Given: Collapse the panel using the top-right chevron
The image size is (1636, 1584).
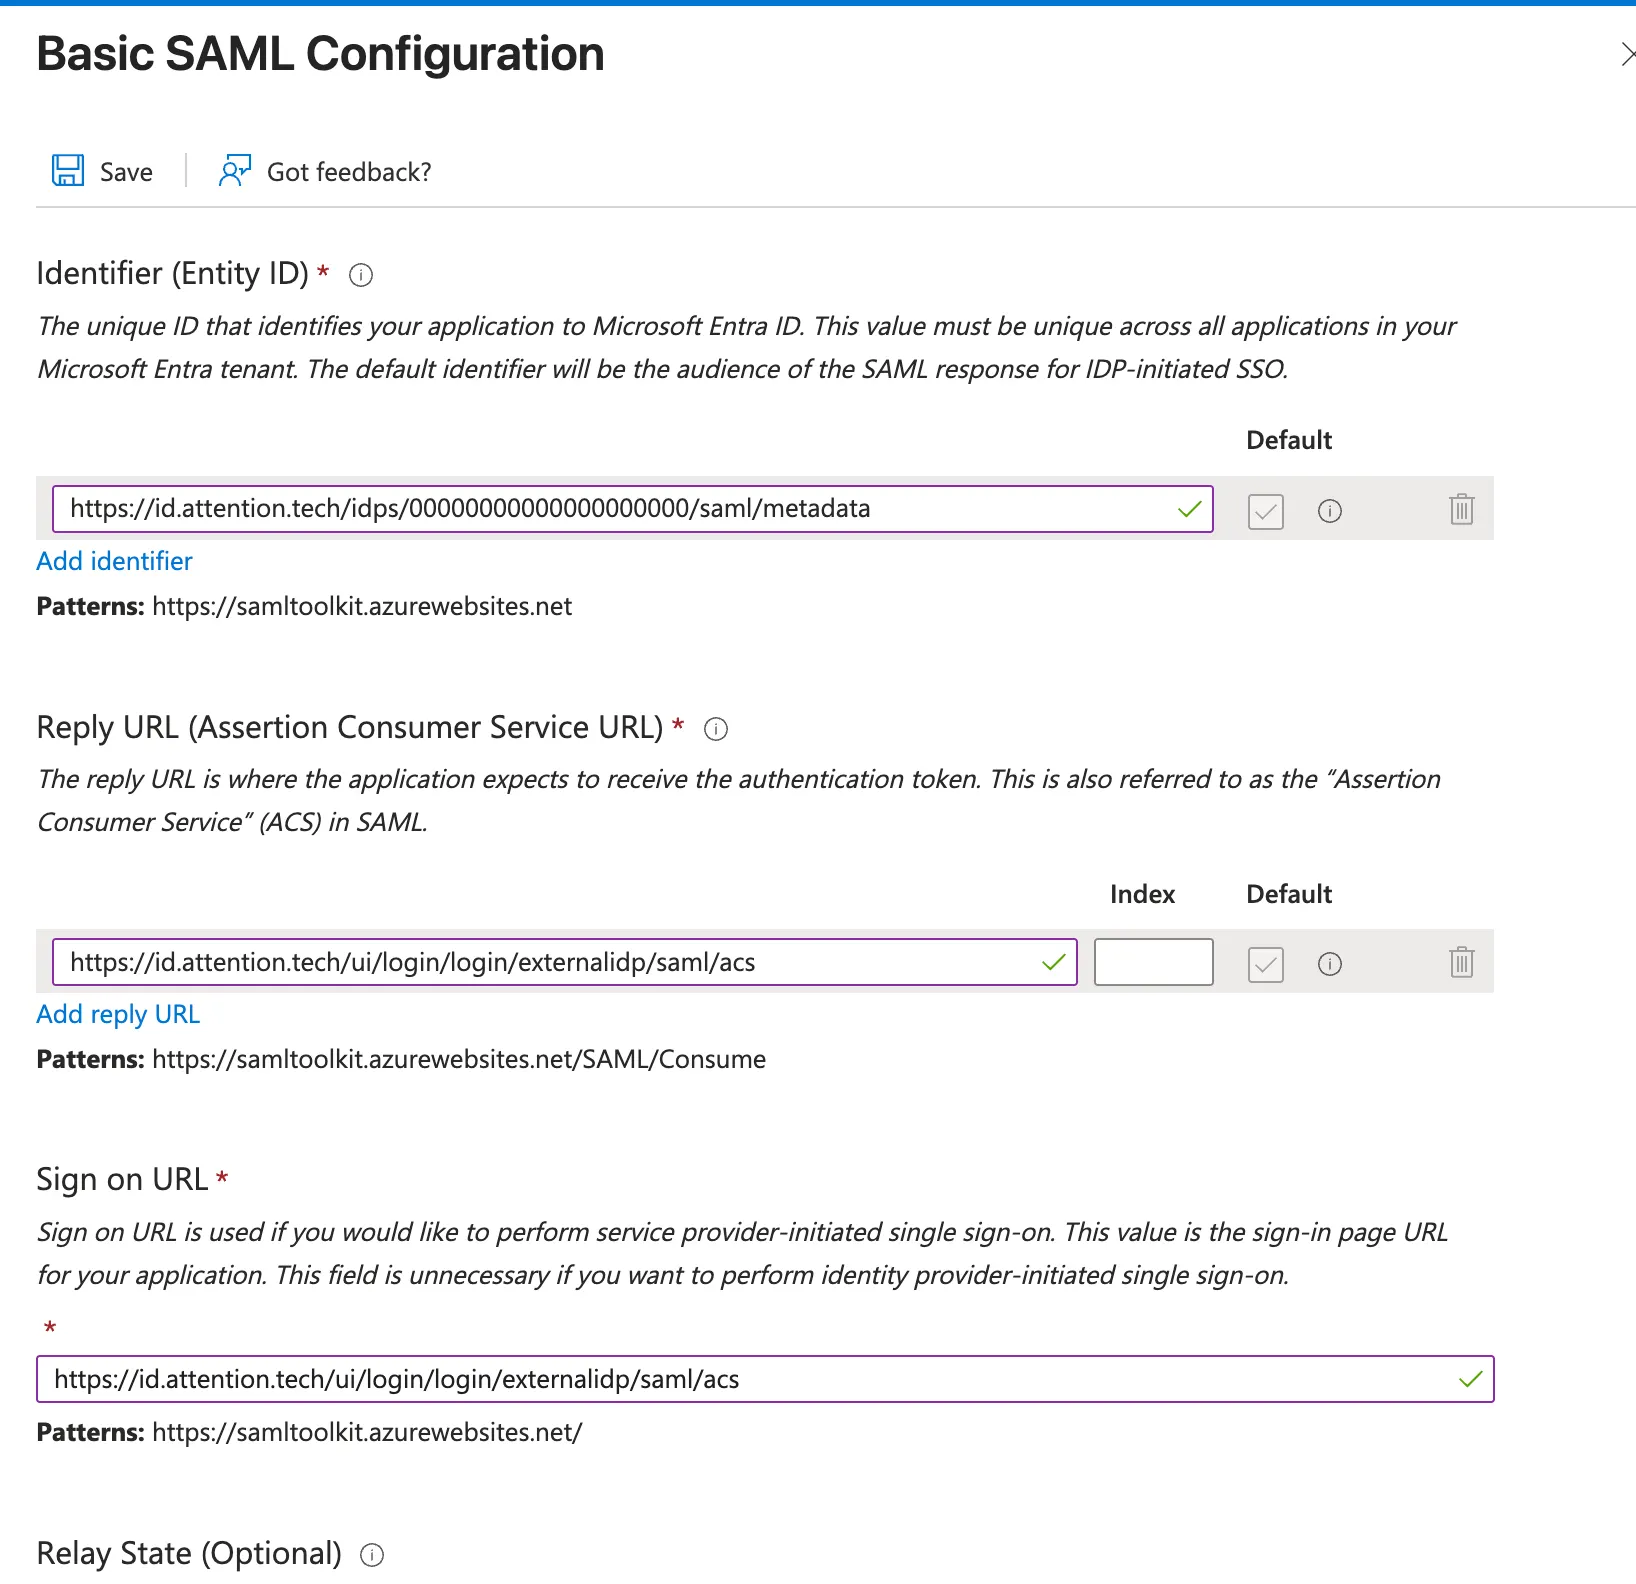Looking at the screenshot, I should [x=1628, y=55].
